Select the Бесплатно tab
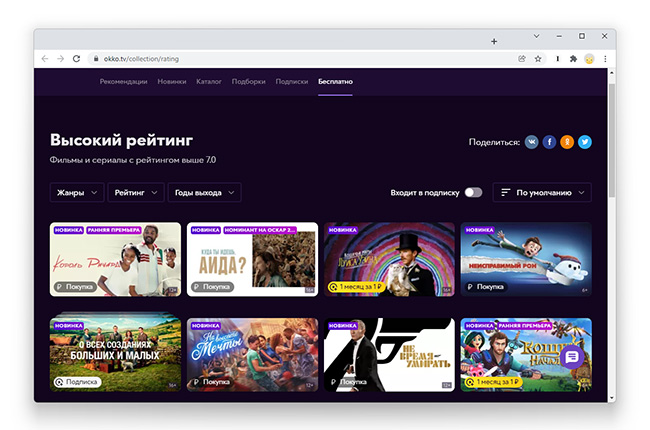 [x=335, y=82]
